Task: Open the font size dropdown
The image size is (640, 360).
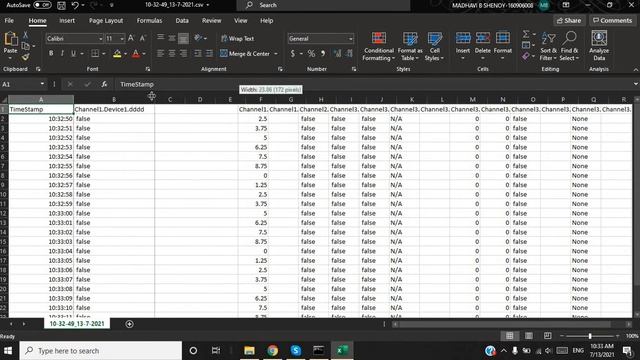Action: (x=122, y=39)
